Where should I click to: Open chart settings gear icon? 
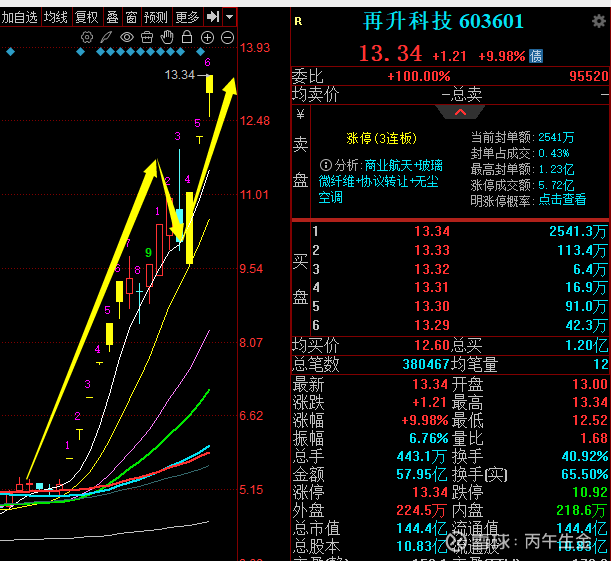pos(87,37)
